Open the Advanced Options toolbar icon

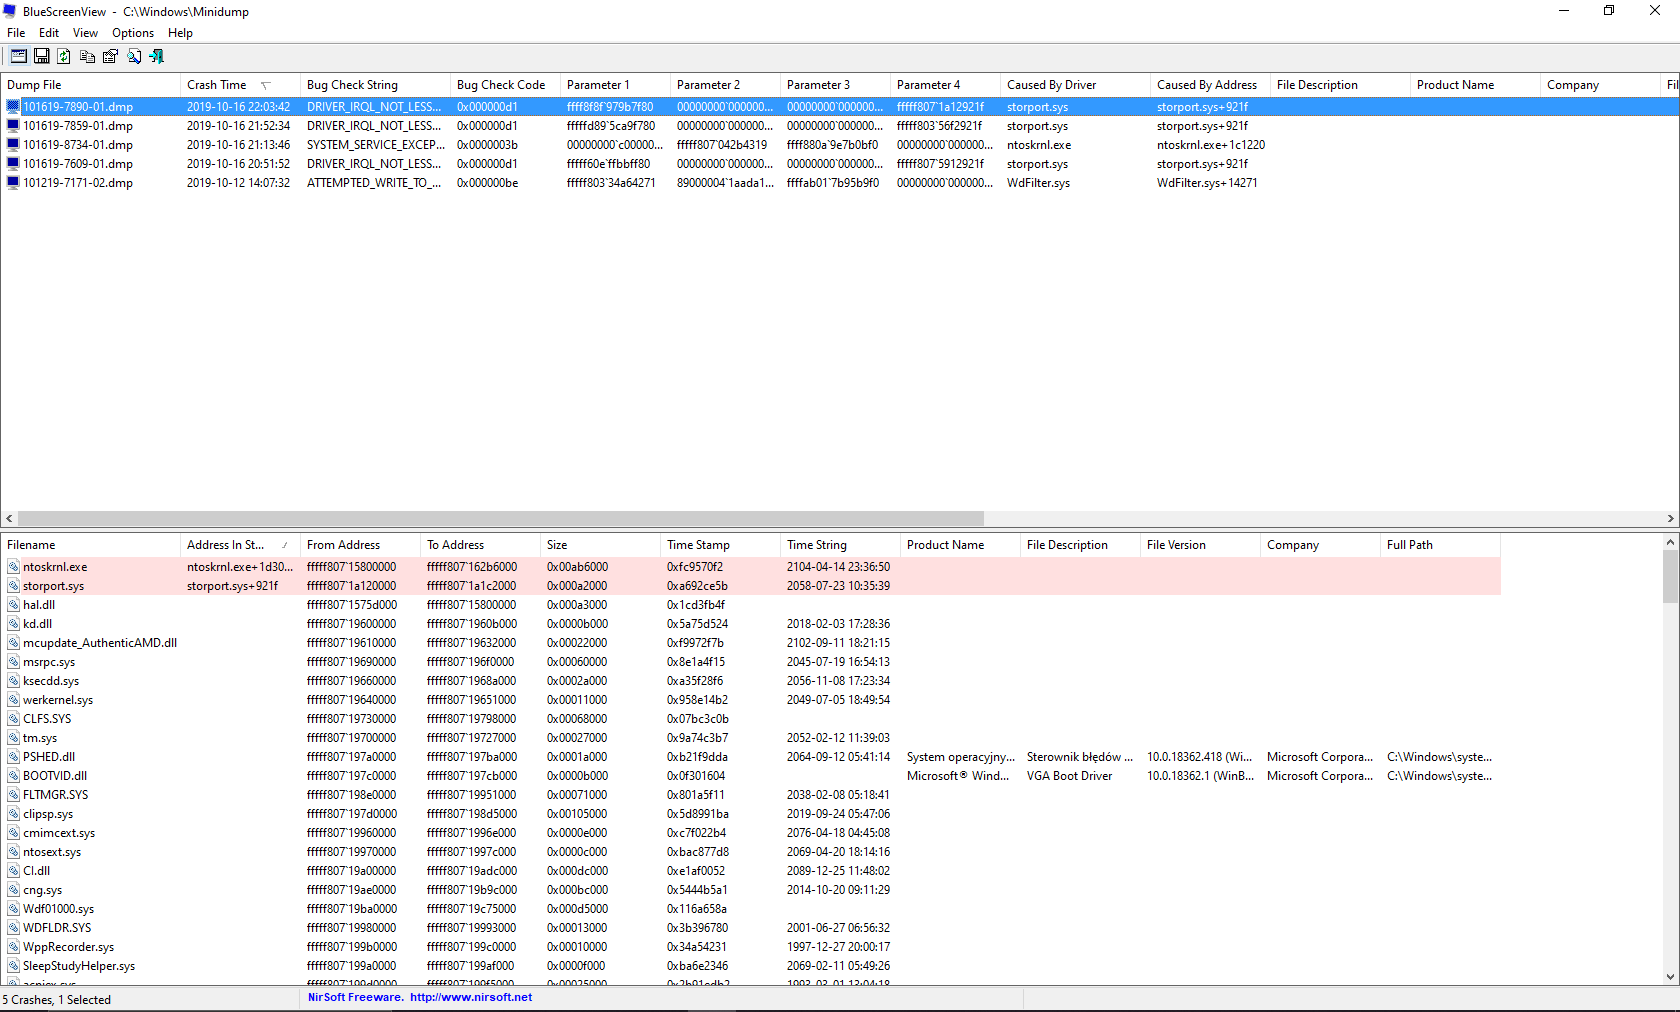[x=19, y=56]
